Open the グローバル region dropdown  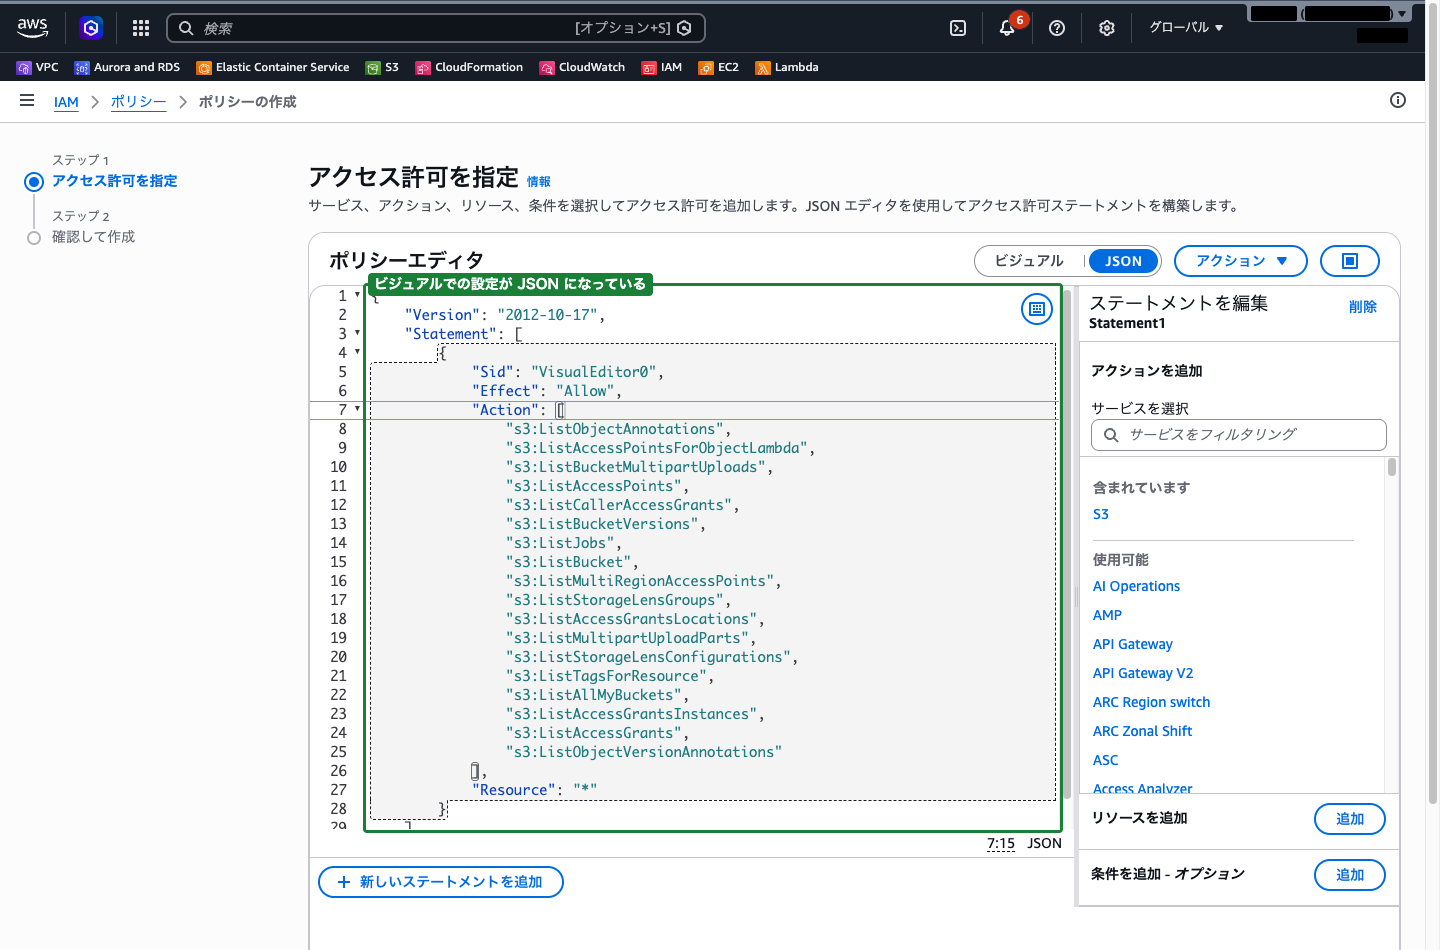click(1186, 28)
